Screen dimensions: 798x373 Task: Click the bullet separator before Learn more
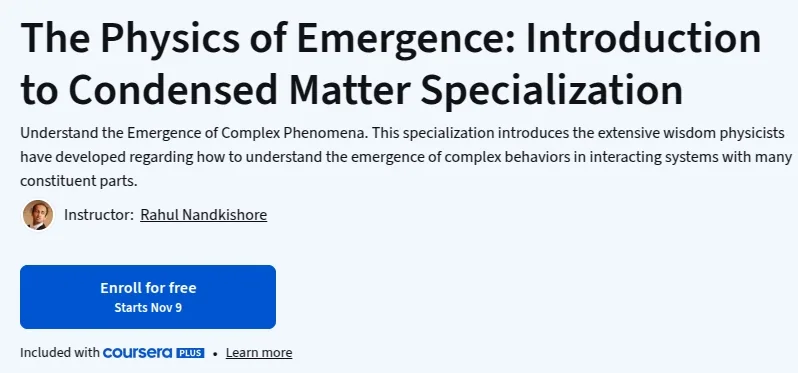(x=215, y=353)
